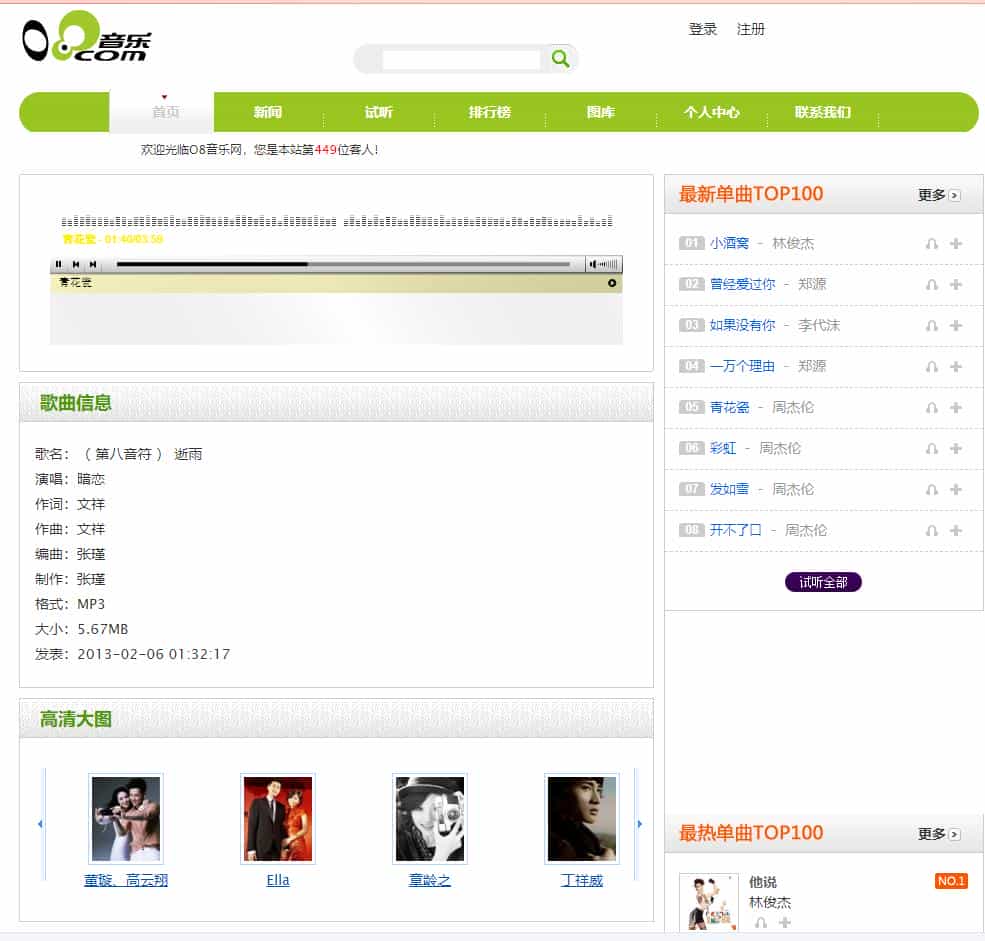Click the previous track icon in the player

[x=76, y=265]
